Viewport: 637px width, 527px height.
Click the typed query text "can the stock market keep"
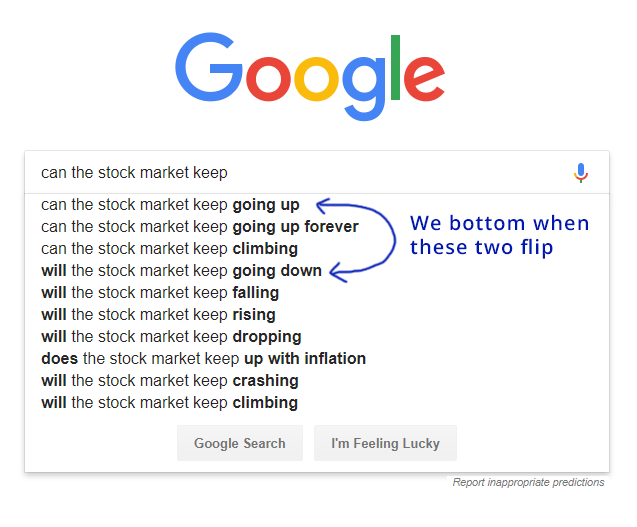click(x=134, y=173)
